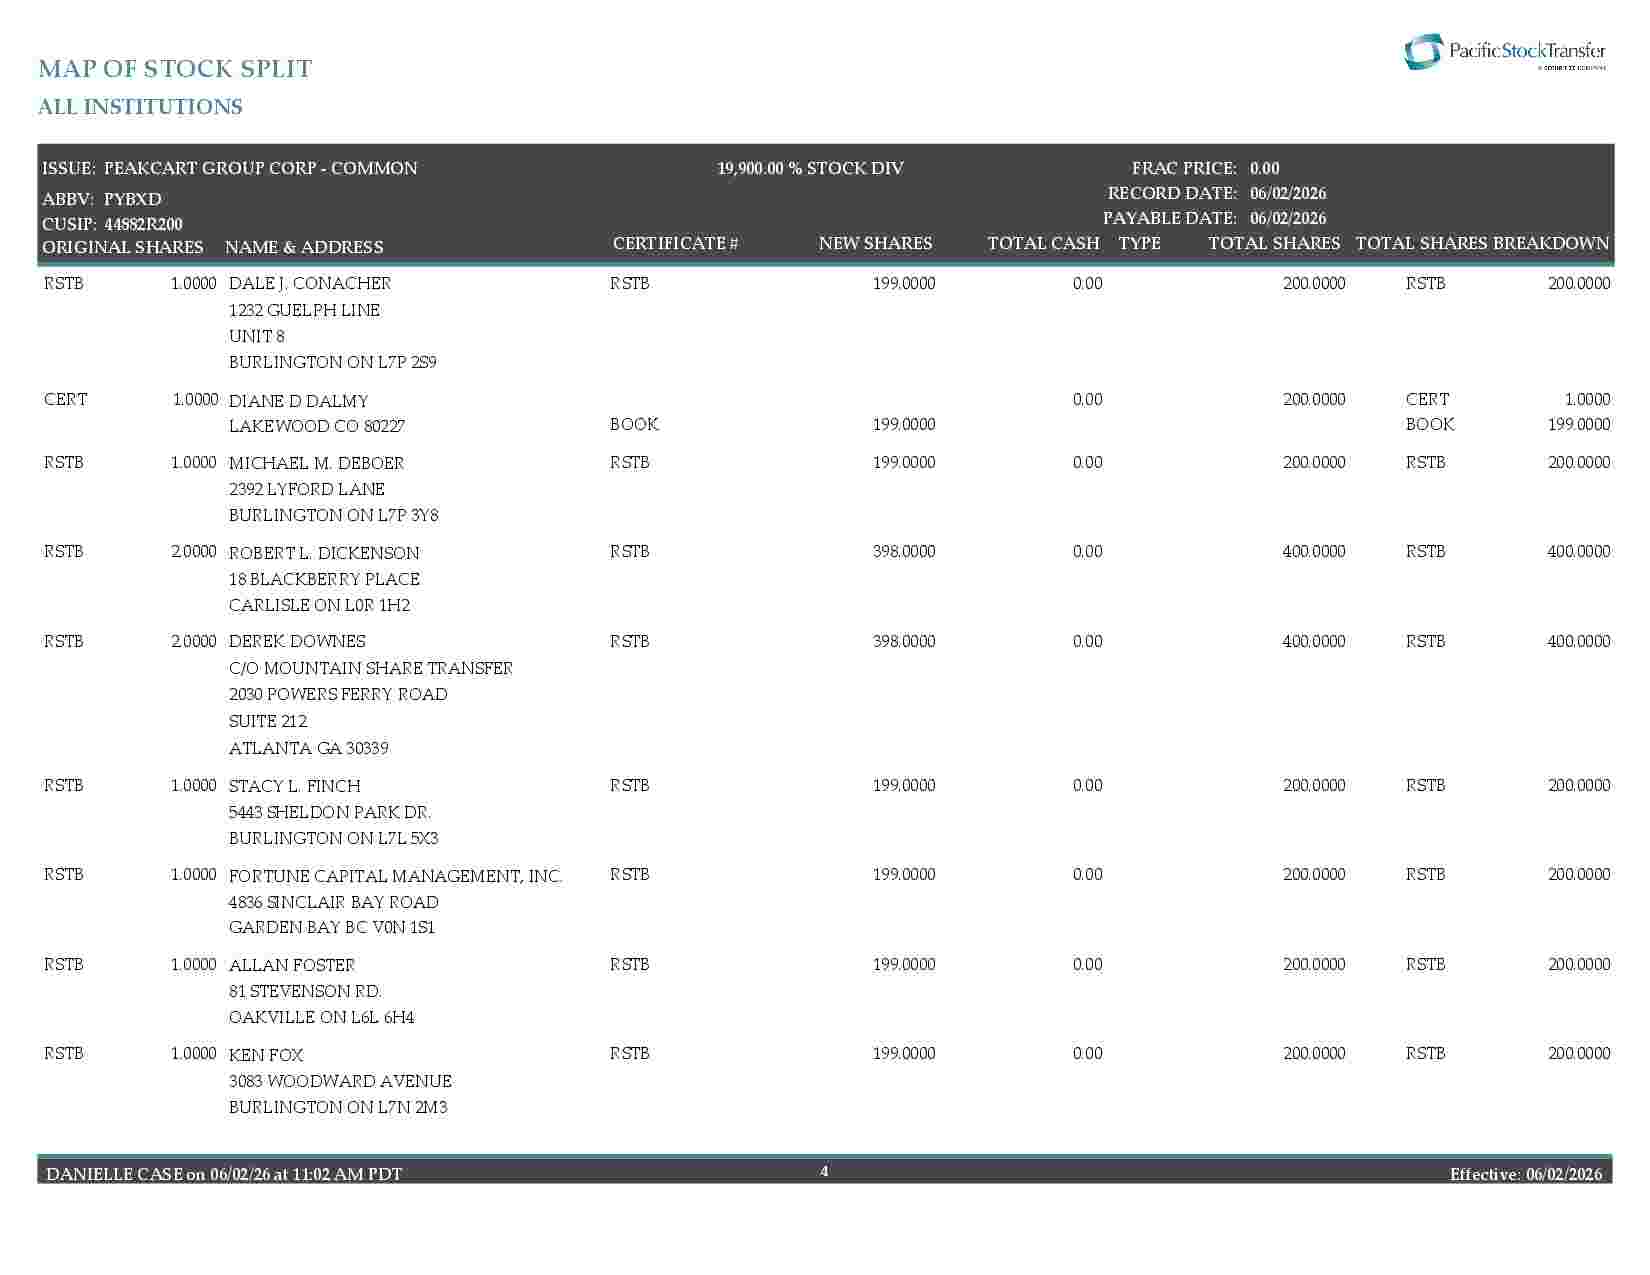This screenshot has height=1275, width=1650.
Task: Select the abbreviation 'PYBXD'
Action: click(133, 199)
